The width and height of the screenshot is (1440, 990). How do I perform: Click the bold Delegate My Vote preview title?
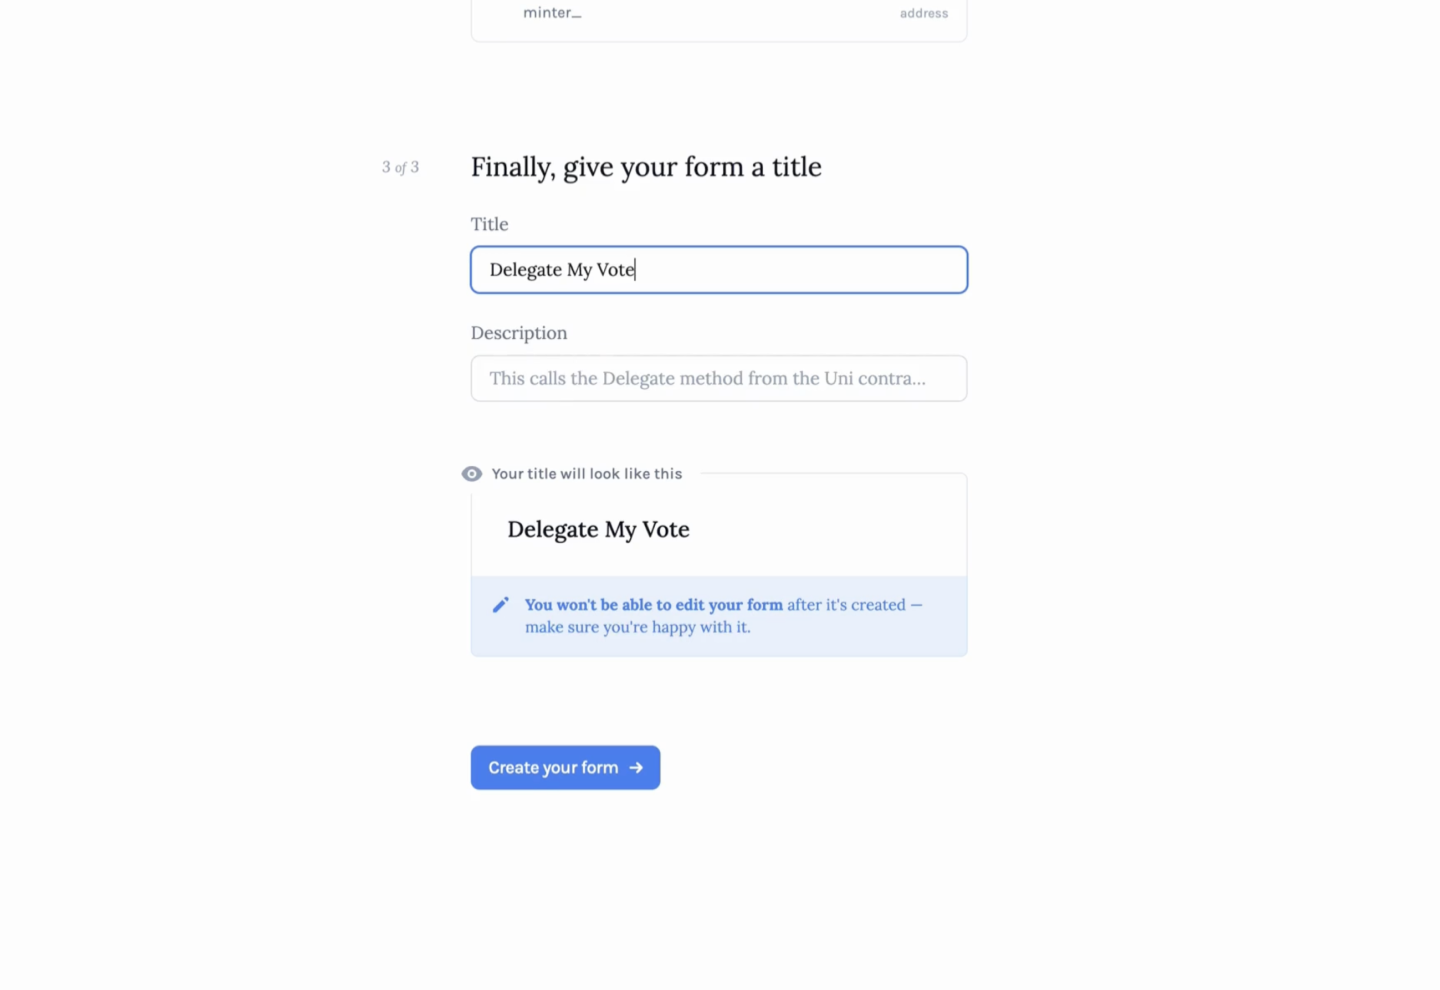click(x=598, y=529)
